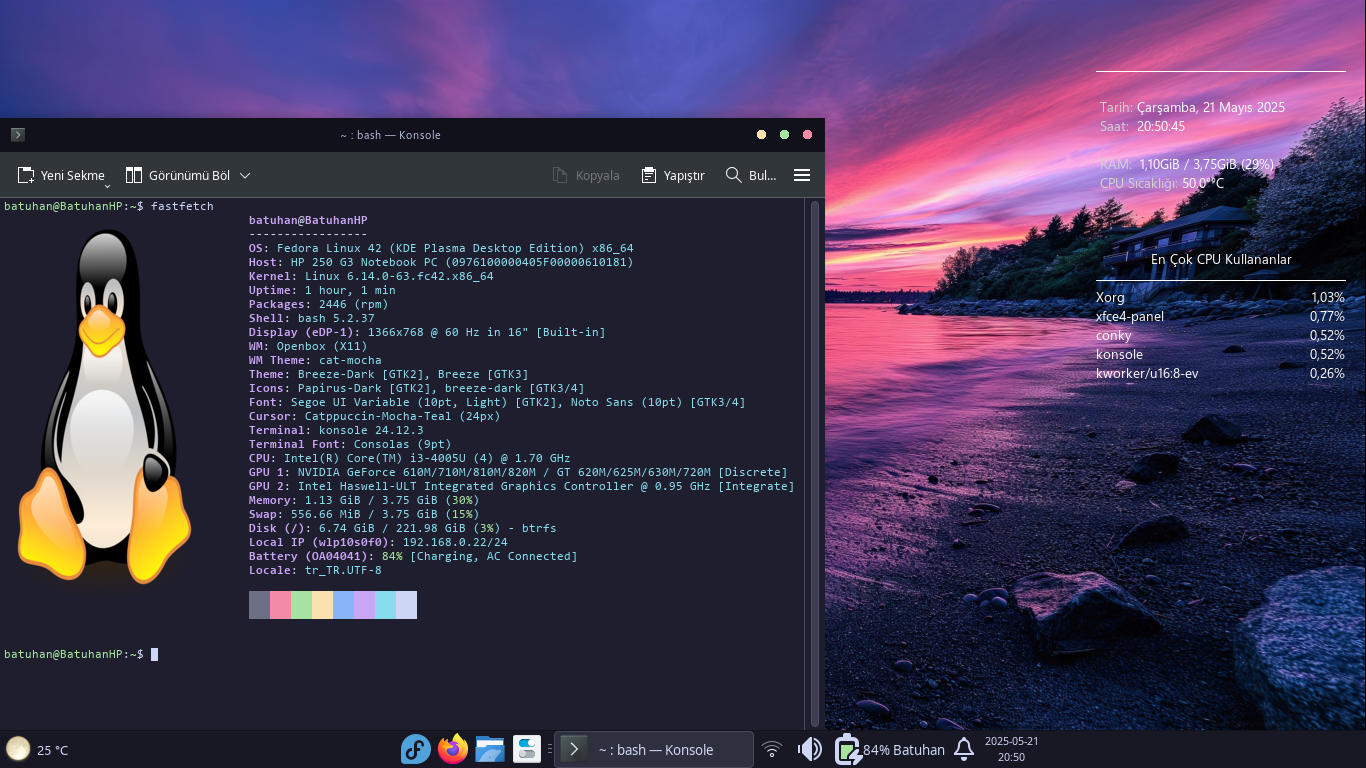The height and width of the screenshot is (768, 1366).
Task: Click the Yeni Sekme new tab button
Action: coord(60,175)
